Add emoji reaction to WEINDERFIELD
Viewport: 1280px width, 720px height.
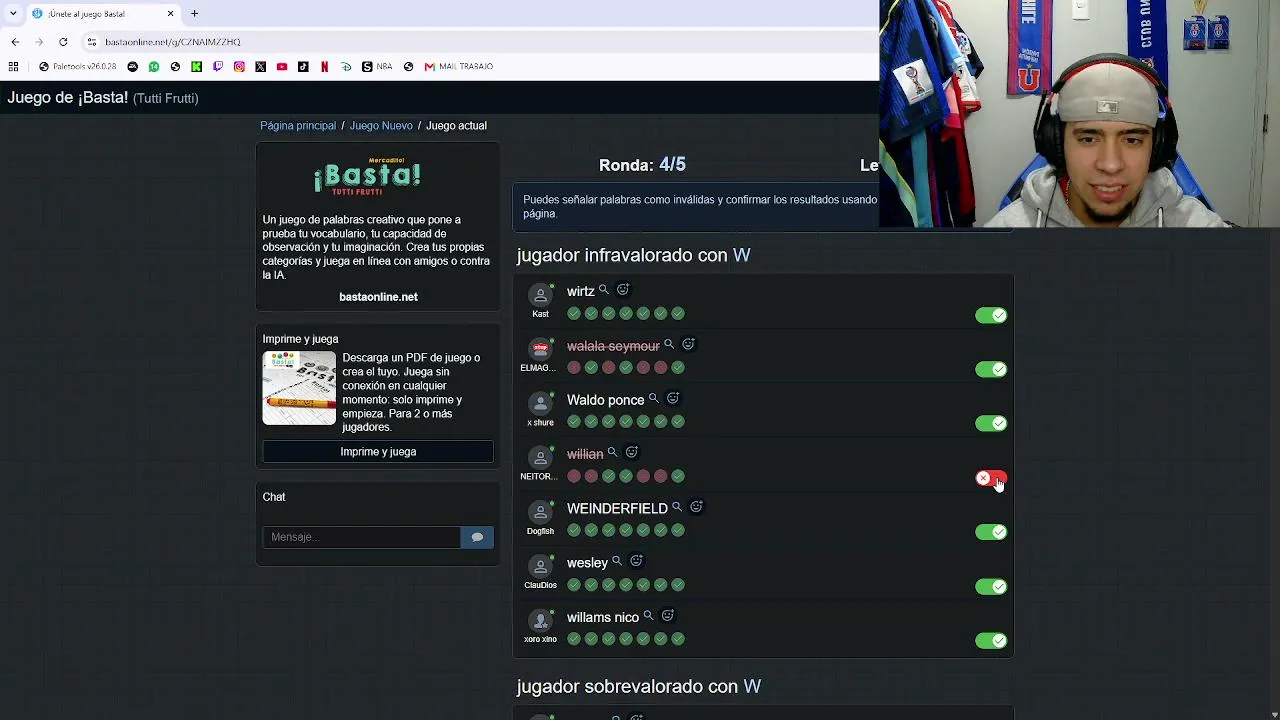click(x=696, y=507)
